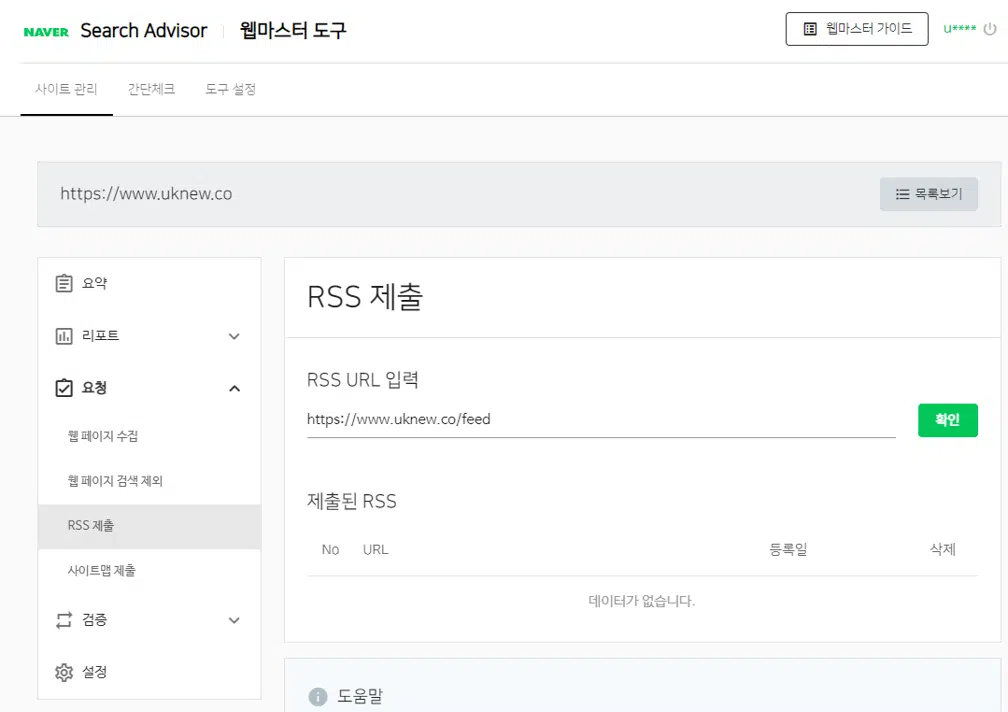
Task: Expand the 검증 section chevron
Action: coord(234,620)
